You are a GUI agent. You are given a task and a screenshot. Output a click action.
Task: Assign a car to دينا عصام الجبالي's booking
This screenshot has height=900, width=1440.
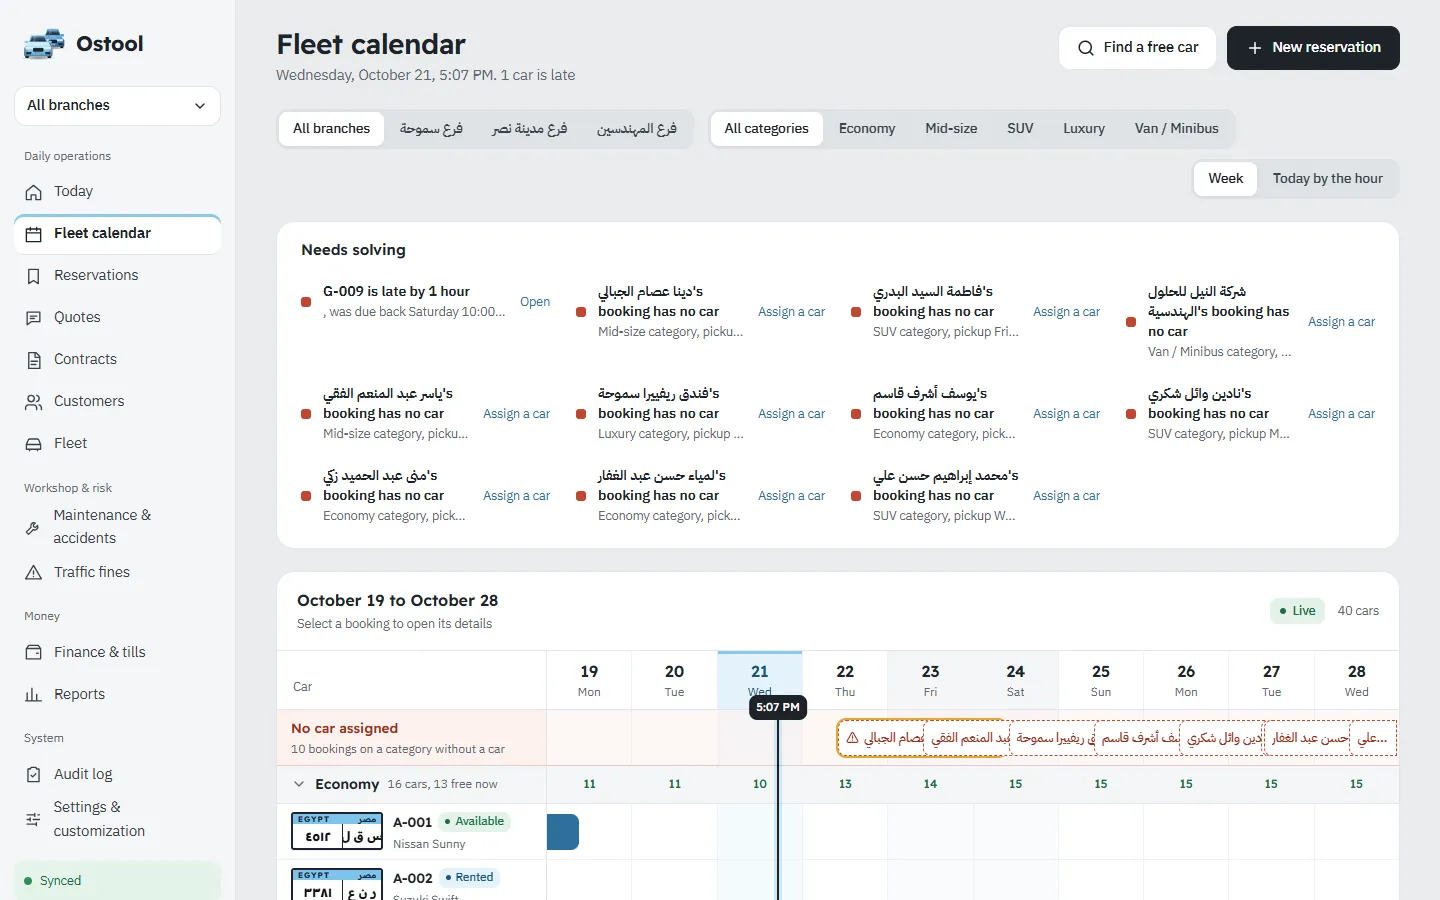791,312
